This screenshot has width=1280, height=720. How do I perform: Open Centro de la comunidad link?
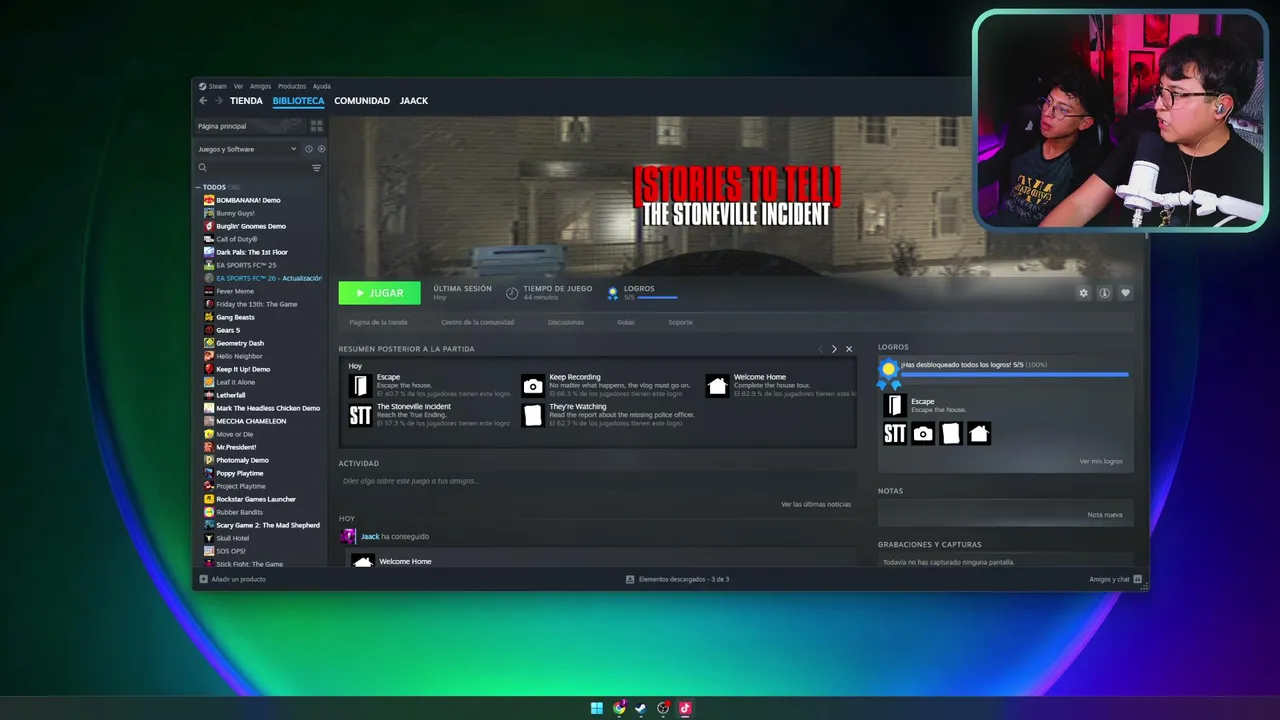[x=477, y=322]
